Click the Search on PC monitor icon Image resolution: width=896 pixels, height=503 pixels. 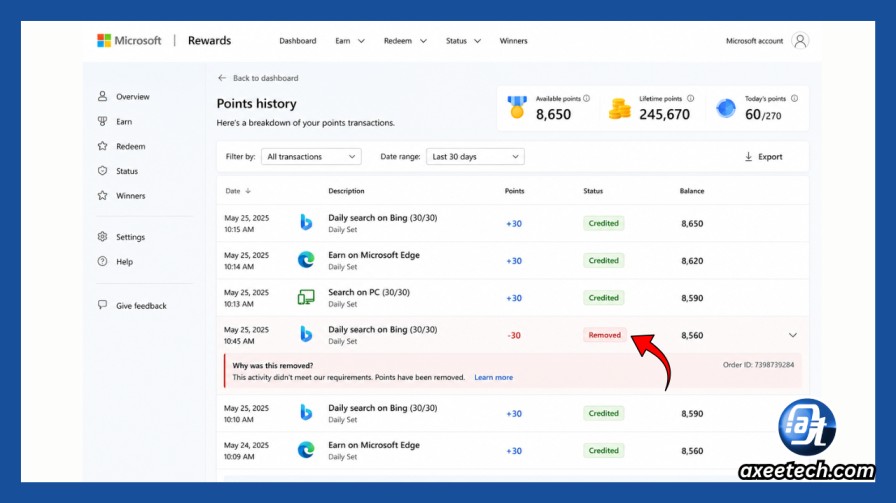point(306,297)
